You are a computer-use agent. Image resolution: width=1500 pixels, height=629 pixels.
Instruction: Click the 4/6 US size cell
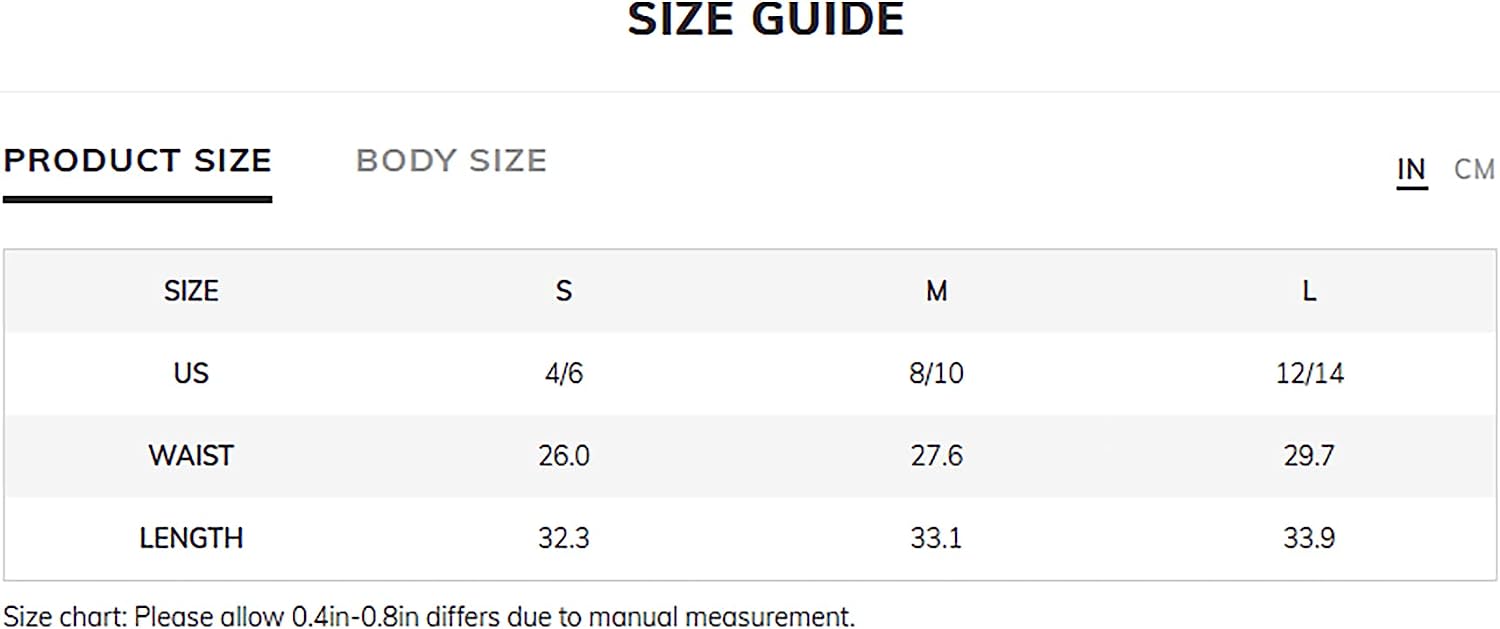click(564, 373)
